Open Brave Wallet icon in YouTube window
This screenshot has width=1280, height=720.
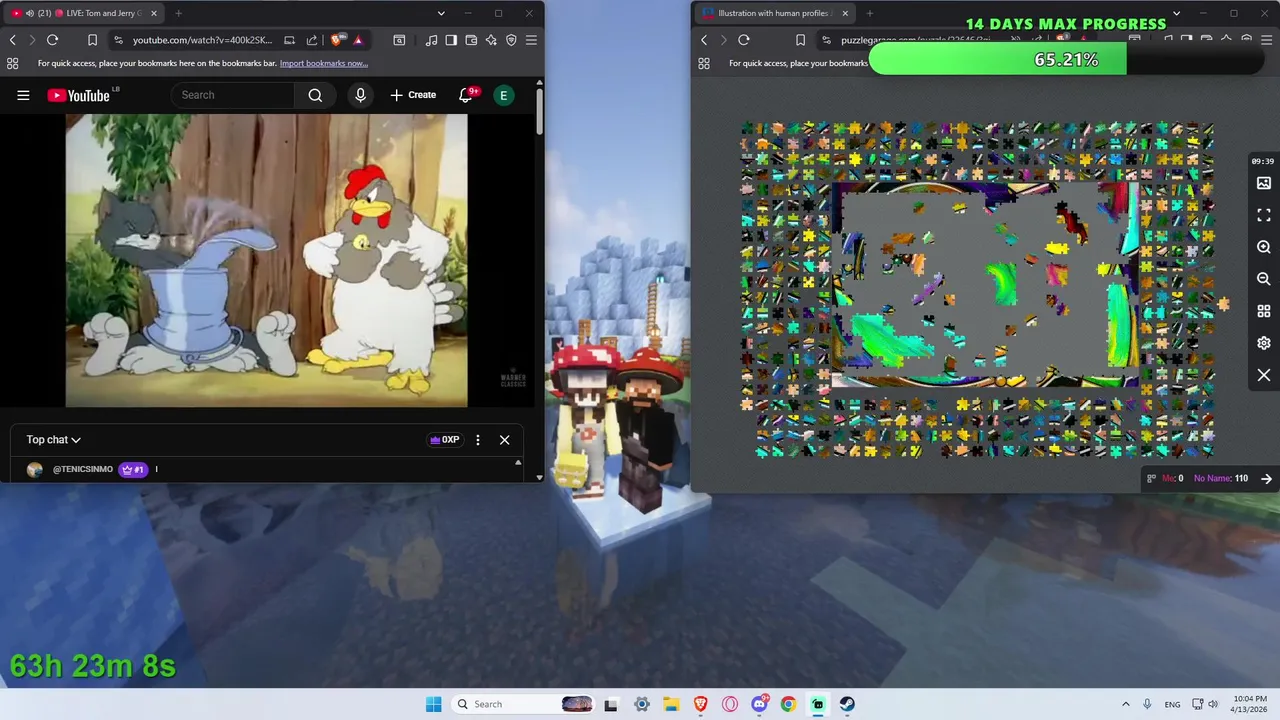pos(471,40)
